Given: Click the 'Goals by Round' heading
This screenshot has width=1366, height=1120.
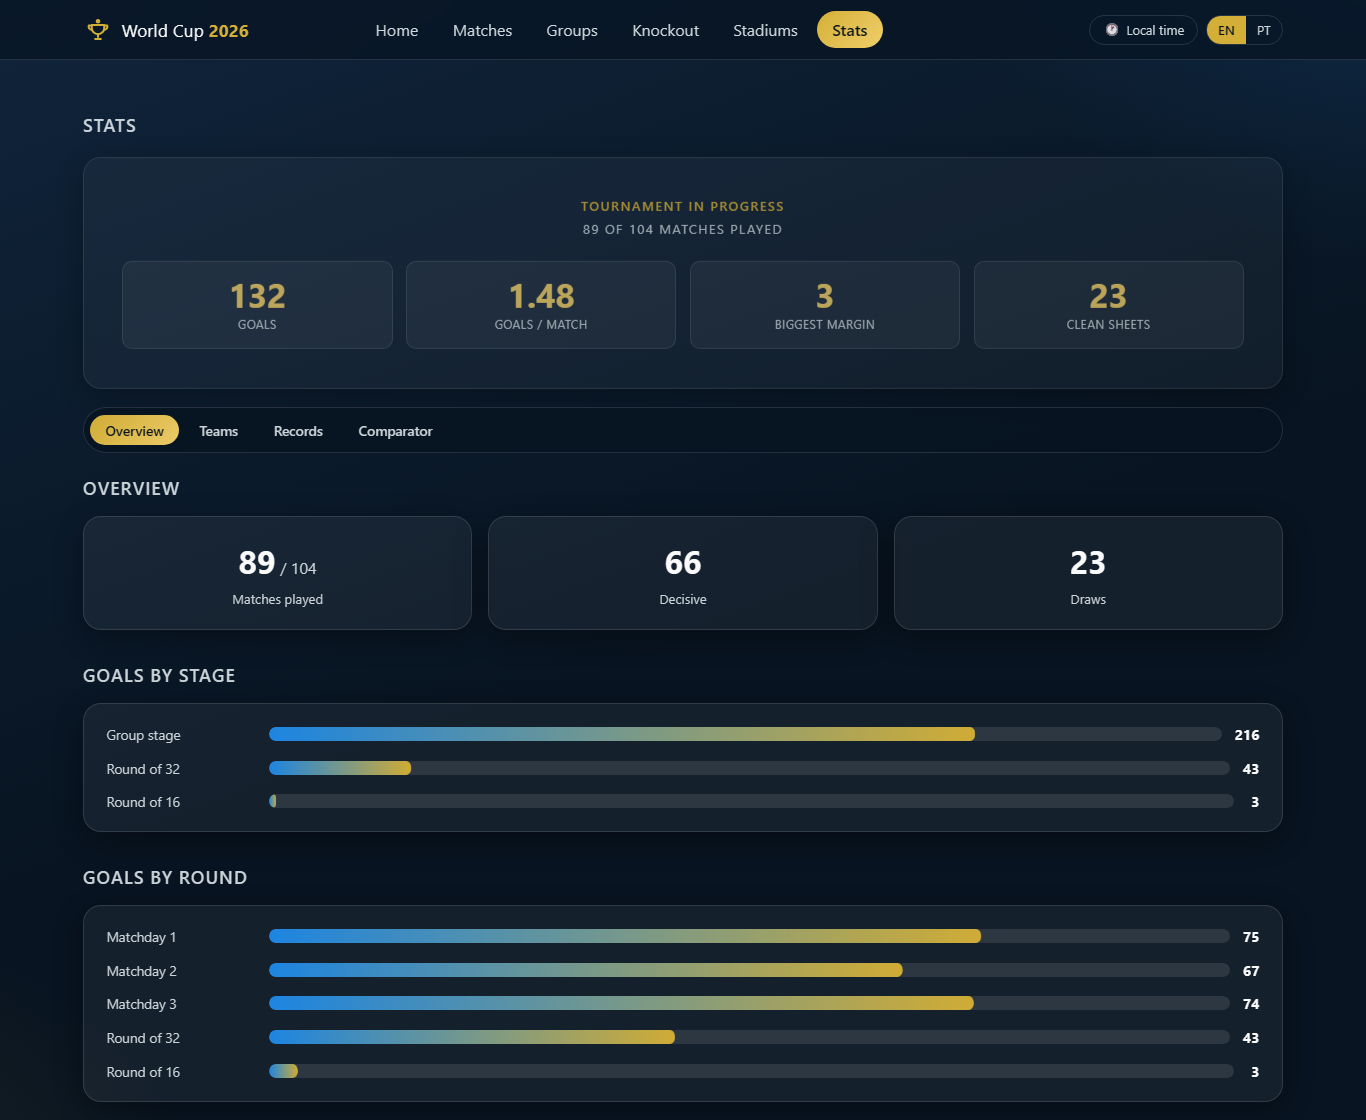Looking at the screenshot, I should pyautogui.click(x=165, y=878).
